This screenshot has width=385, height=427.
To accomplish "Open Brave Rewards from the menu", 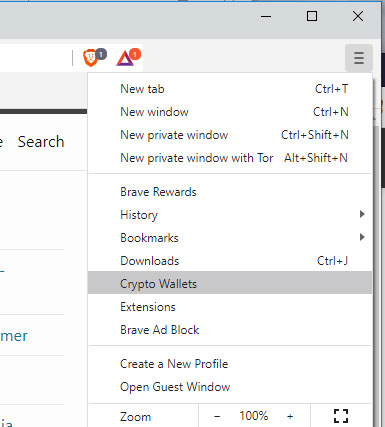I will 230,192.
